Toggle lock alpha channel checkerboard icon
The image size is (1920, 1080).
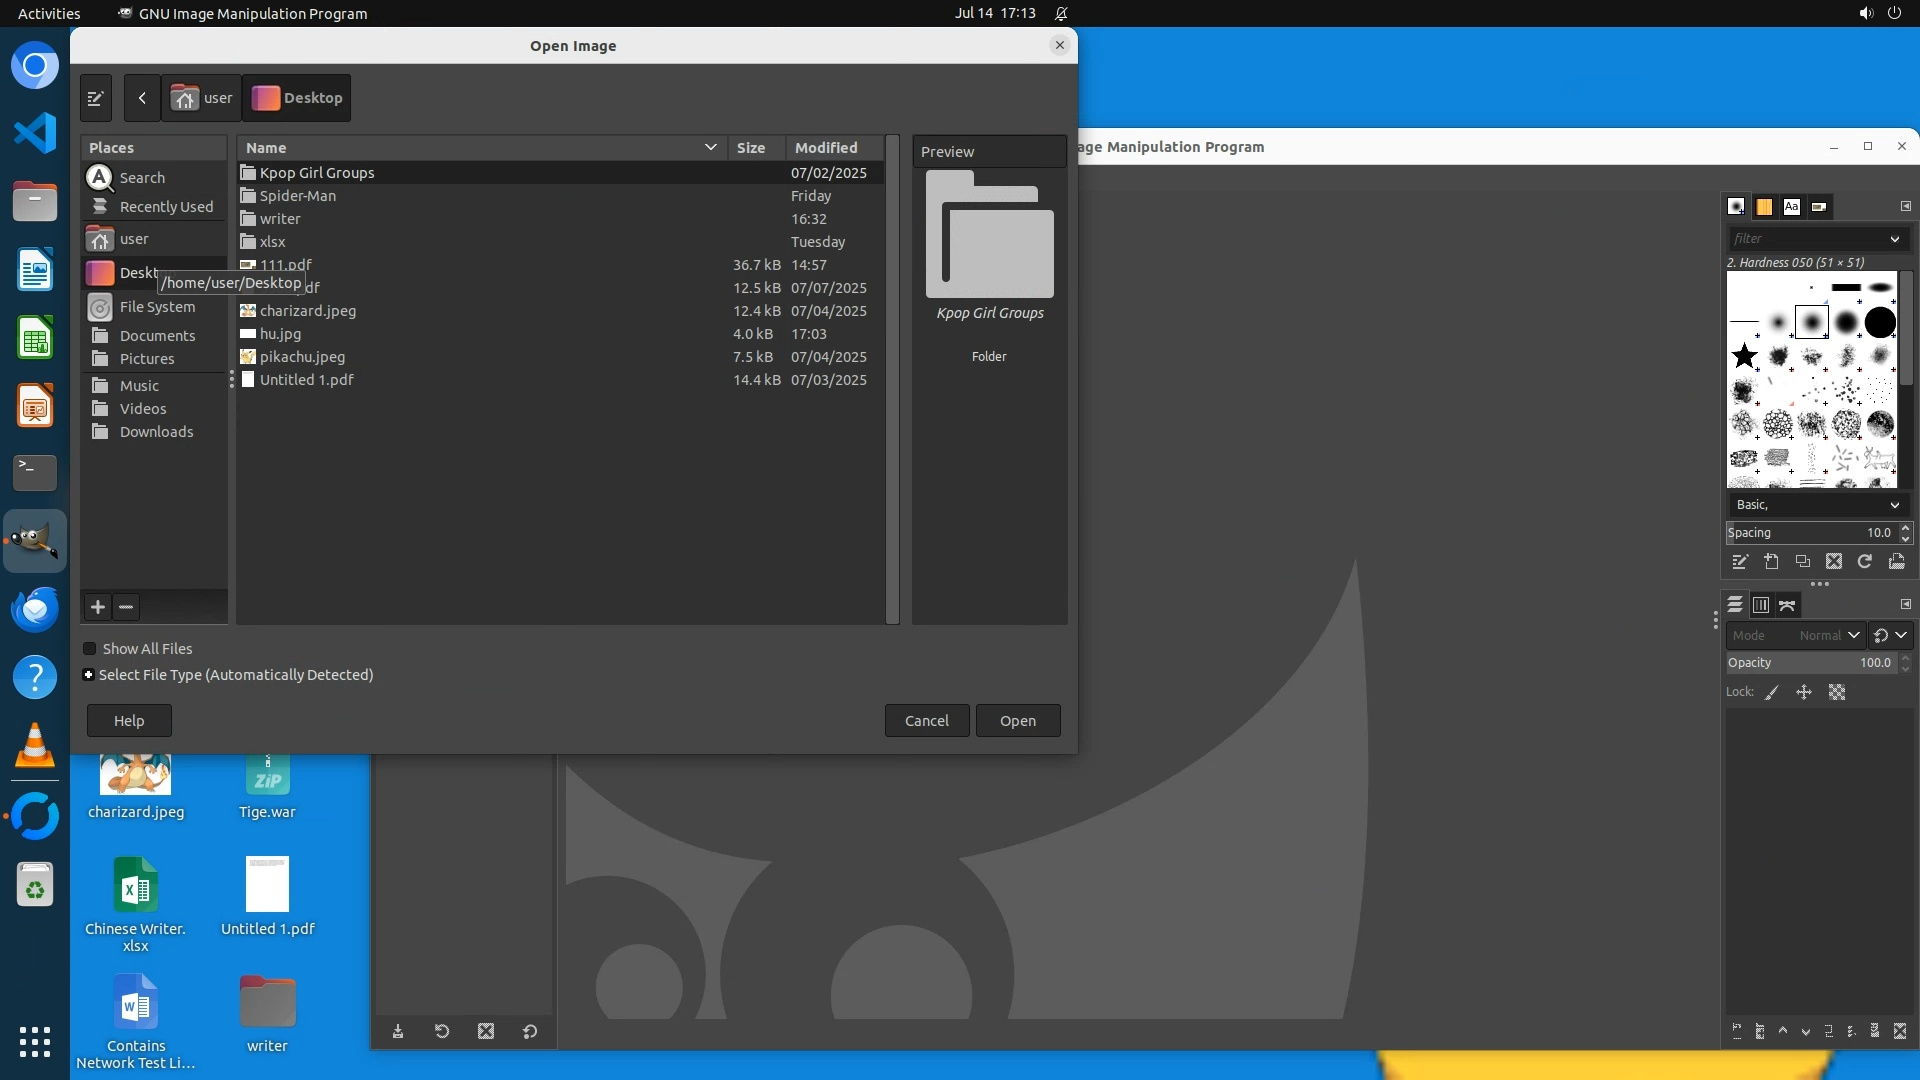(1837, 692)
